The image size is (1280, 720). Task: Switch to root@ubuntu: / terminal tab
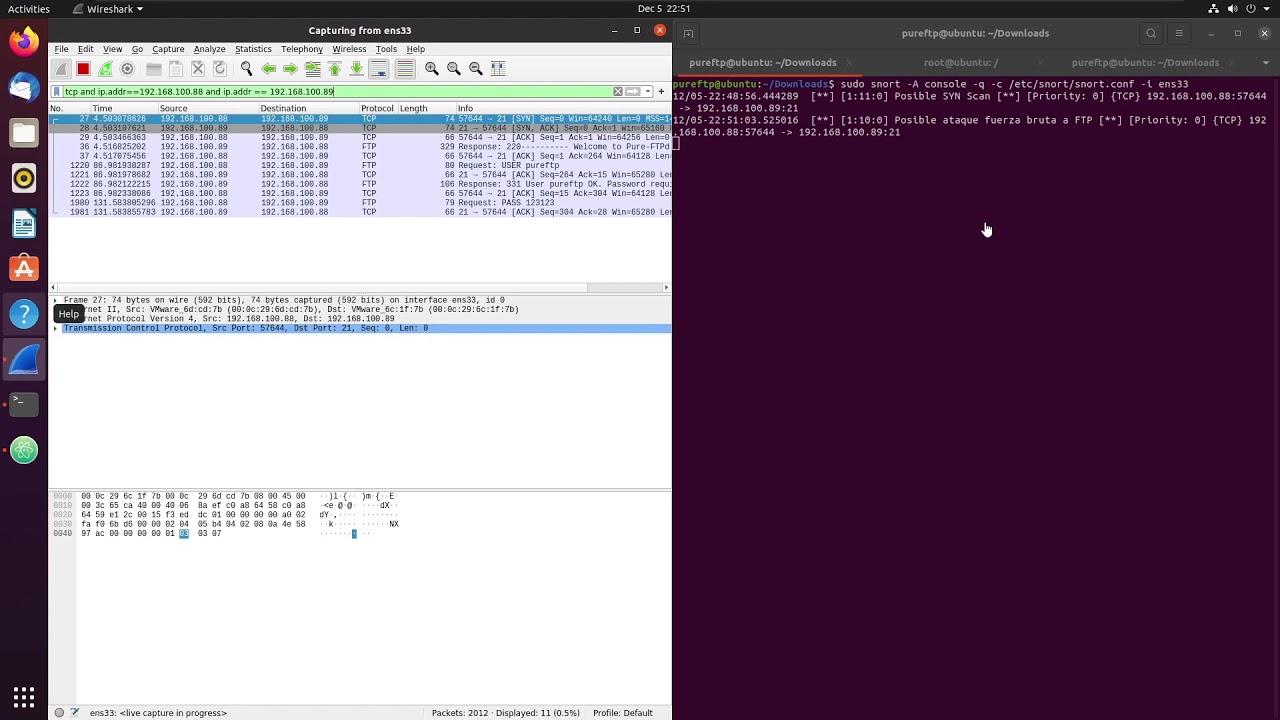tap(961, 63)
